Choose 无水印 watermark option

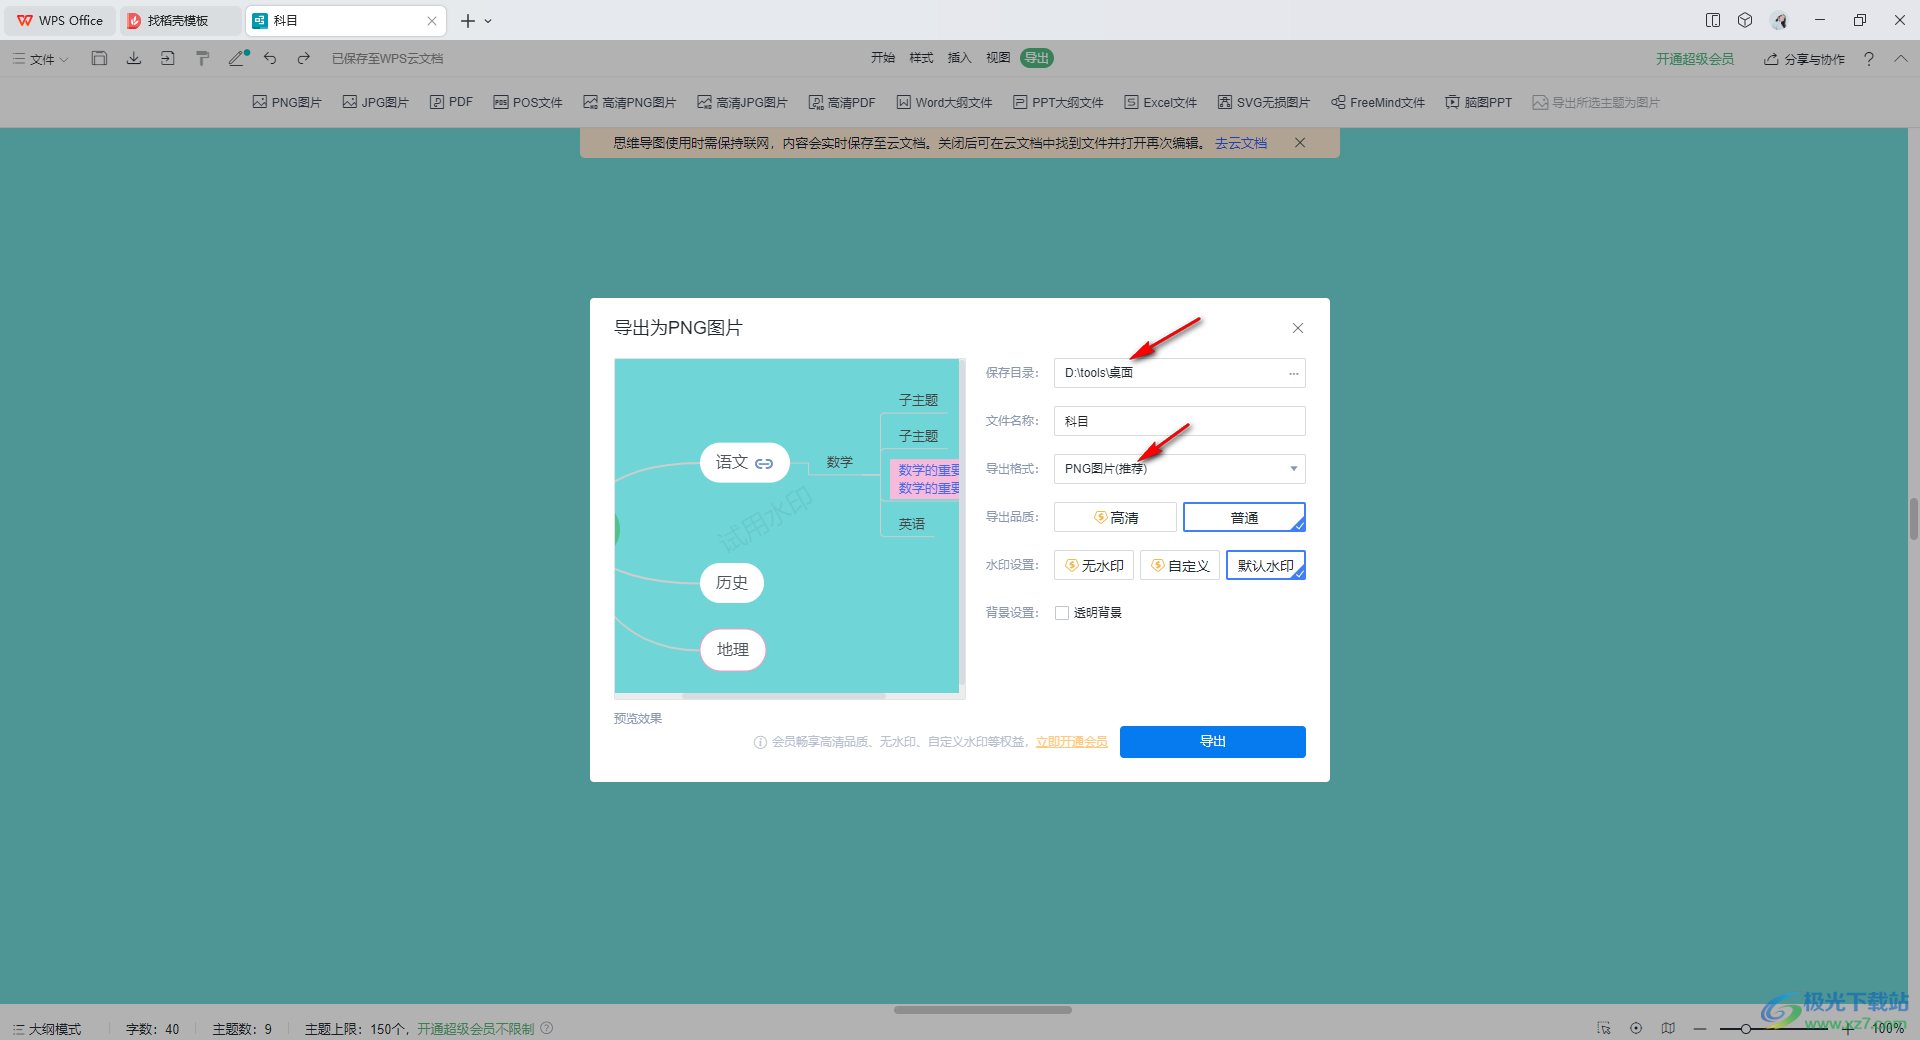(x=1094, y=565)
